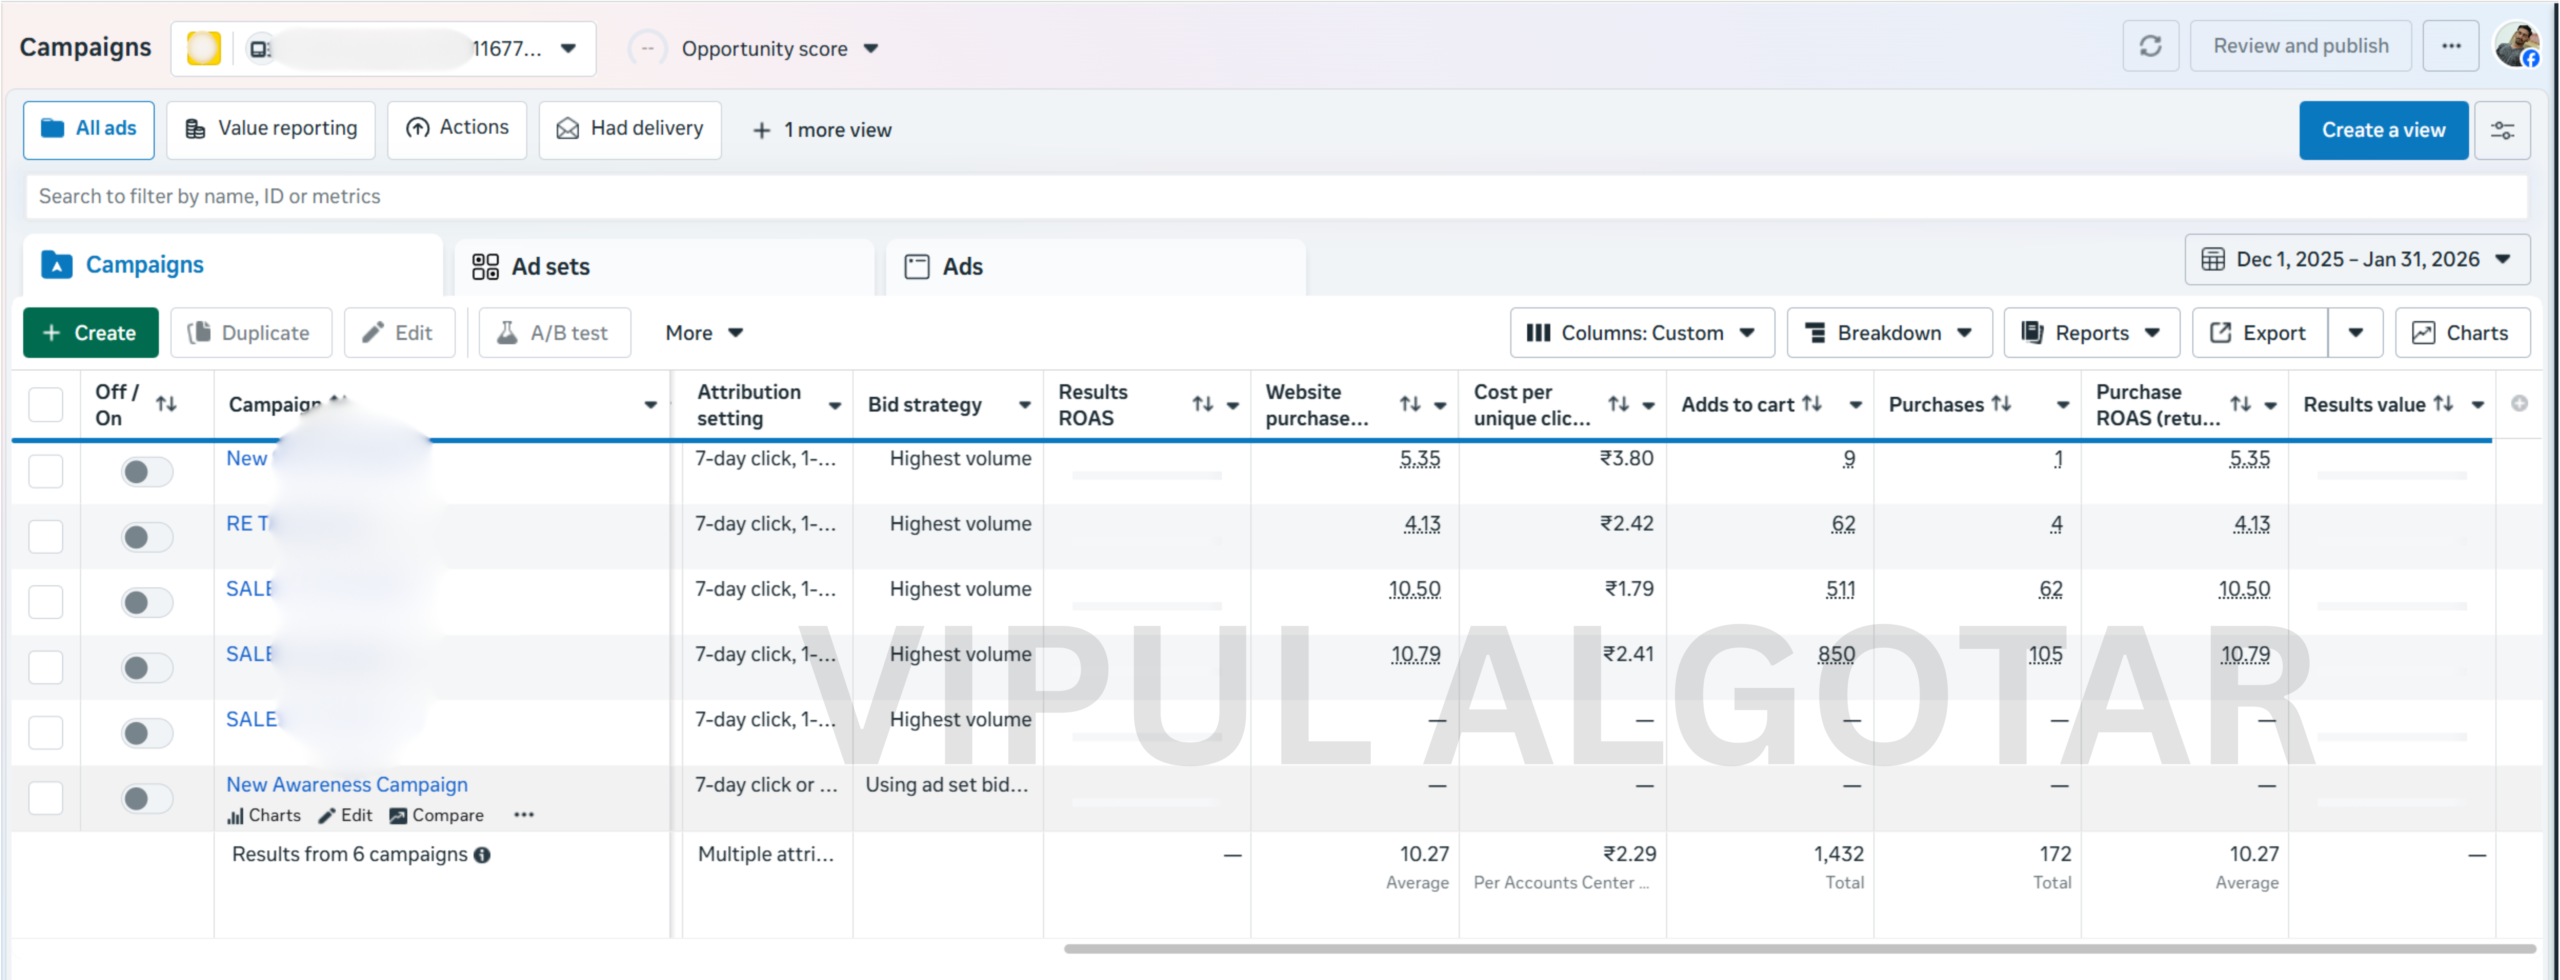Screen dimensions: 2560x980
Task: Check the select-all campaigns header checkbox
Action: pyautogui.click(x=46, y=405)
